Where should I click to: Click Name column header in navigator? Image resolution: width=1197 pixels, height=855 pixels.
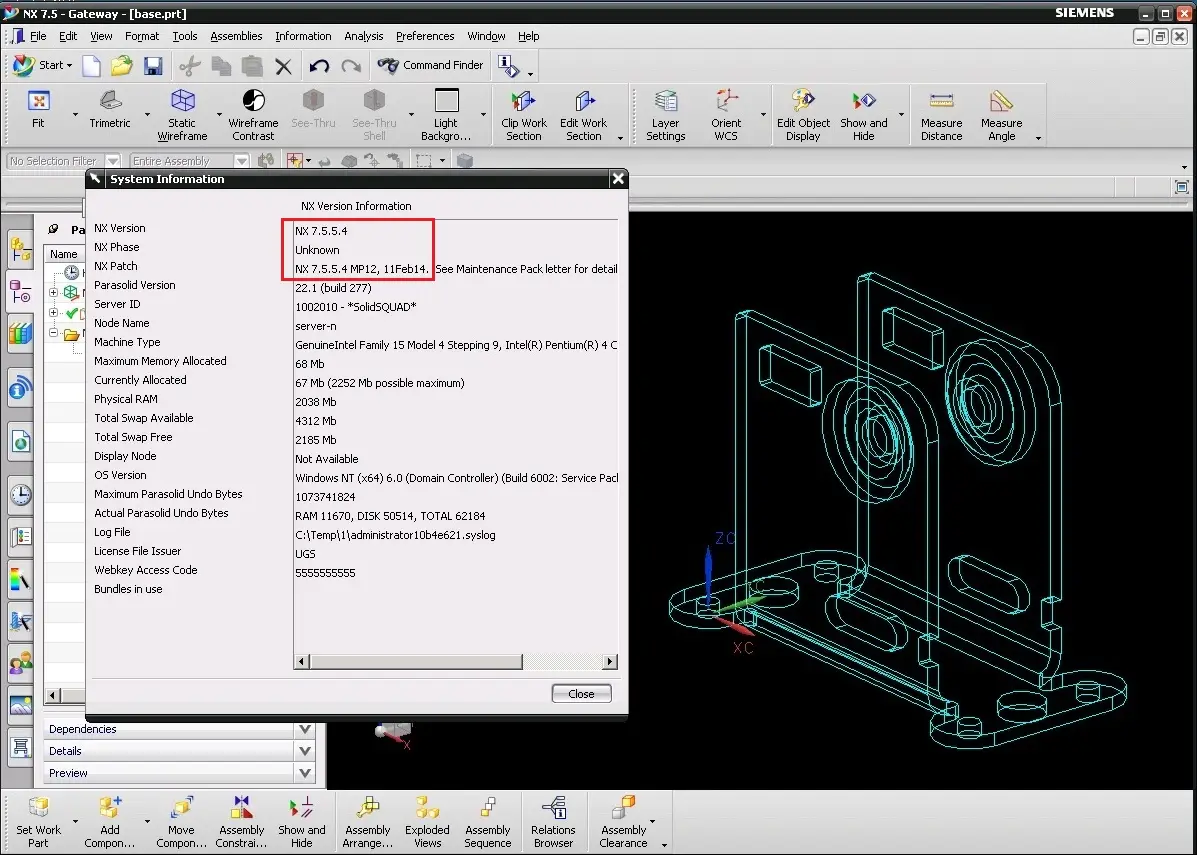click(63, 254)
